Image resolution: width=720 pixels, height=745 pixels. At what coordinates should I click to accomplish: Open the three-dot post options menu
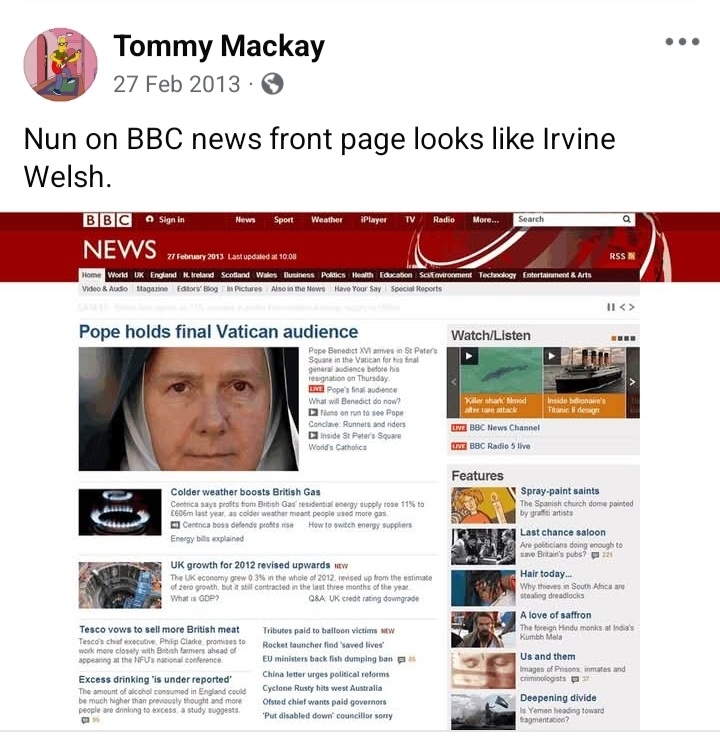pos(682,42)
